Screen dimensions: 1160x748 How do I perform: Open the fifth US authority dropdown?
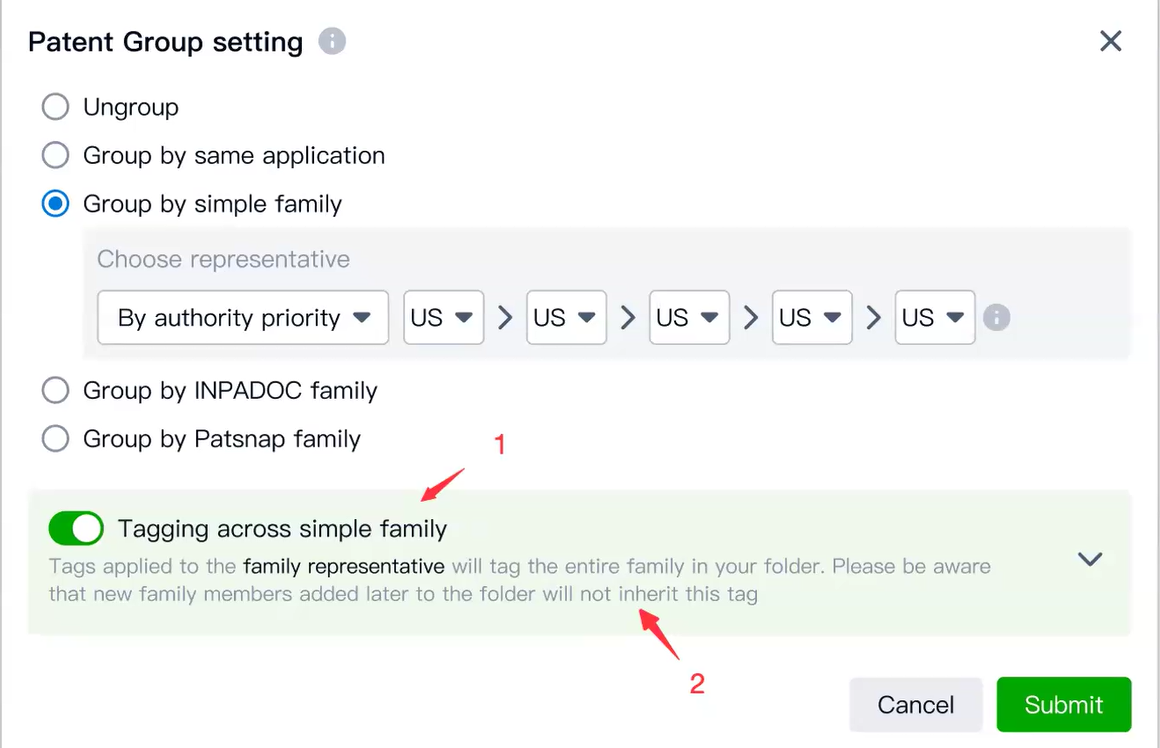[x=935, y=318]
